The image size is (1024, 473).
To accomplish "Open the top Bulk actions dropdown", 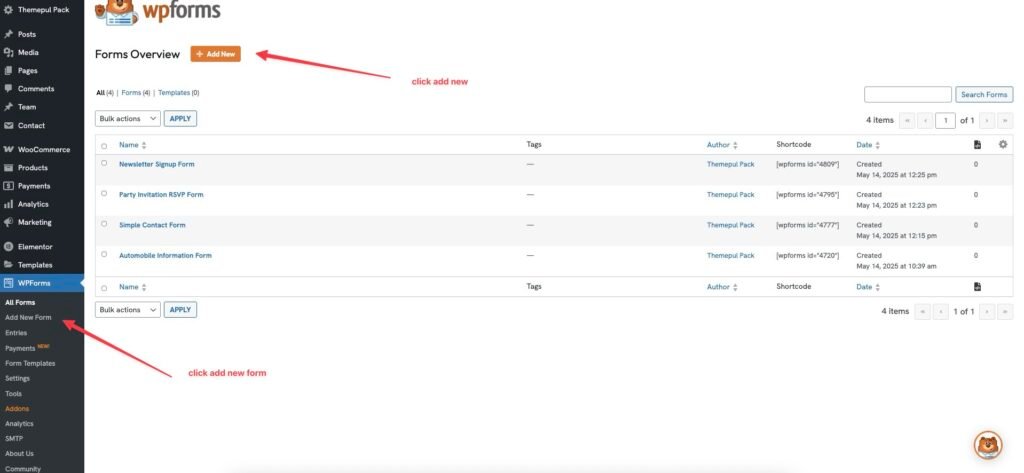I will [x=127, y=119].
